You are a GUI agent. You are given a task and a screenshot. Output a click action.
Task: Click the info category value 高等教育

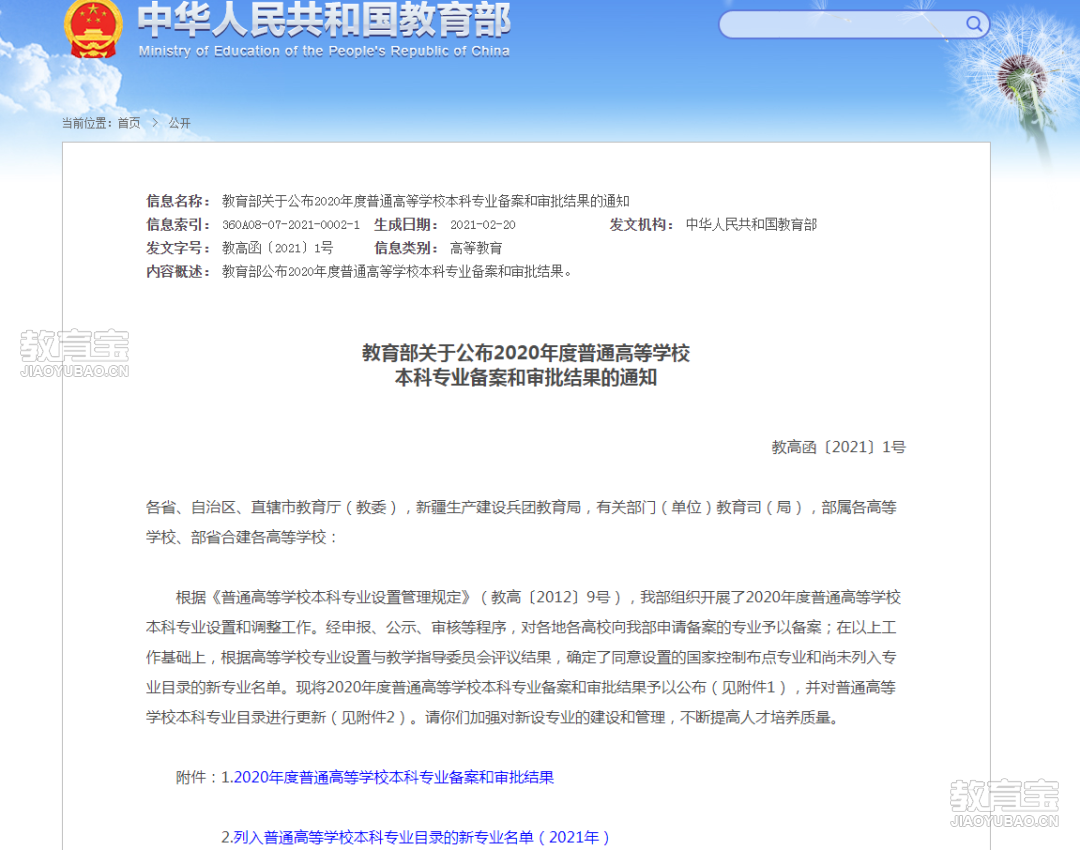[476, 248]
